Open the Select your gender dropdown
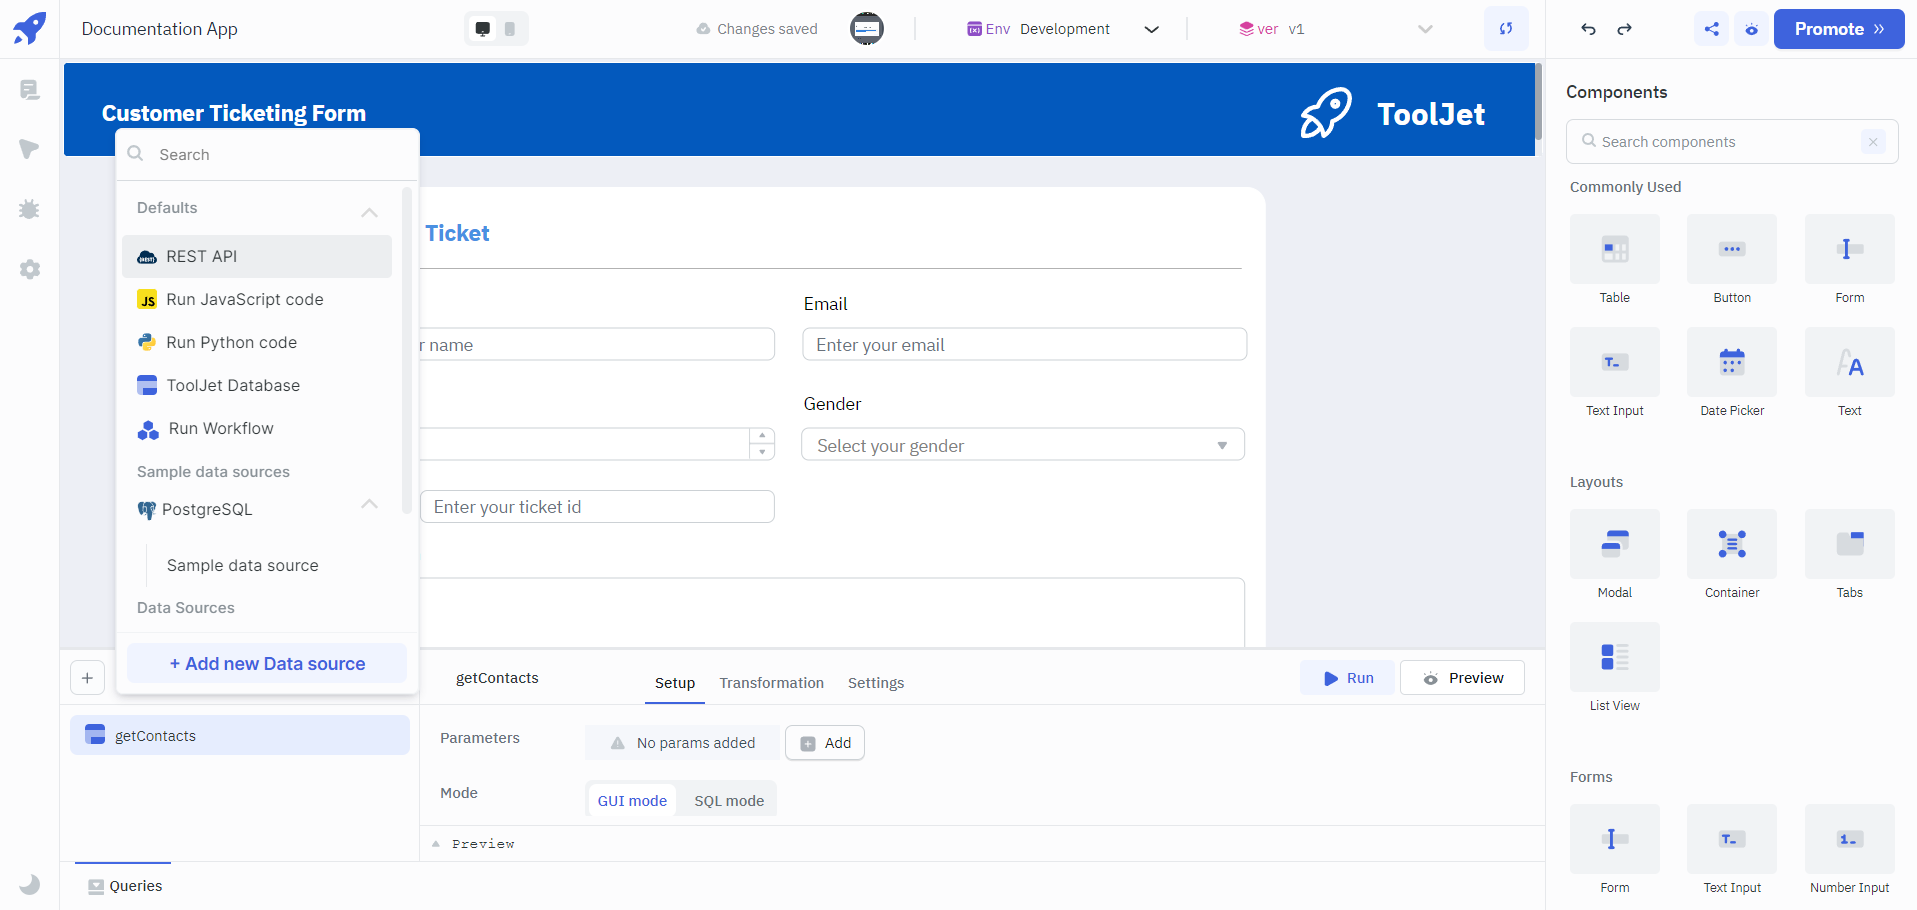The image size is (1917, 910). coord(1023,444)
